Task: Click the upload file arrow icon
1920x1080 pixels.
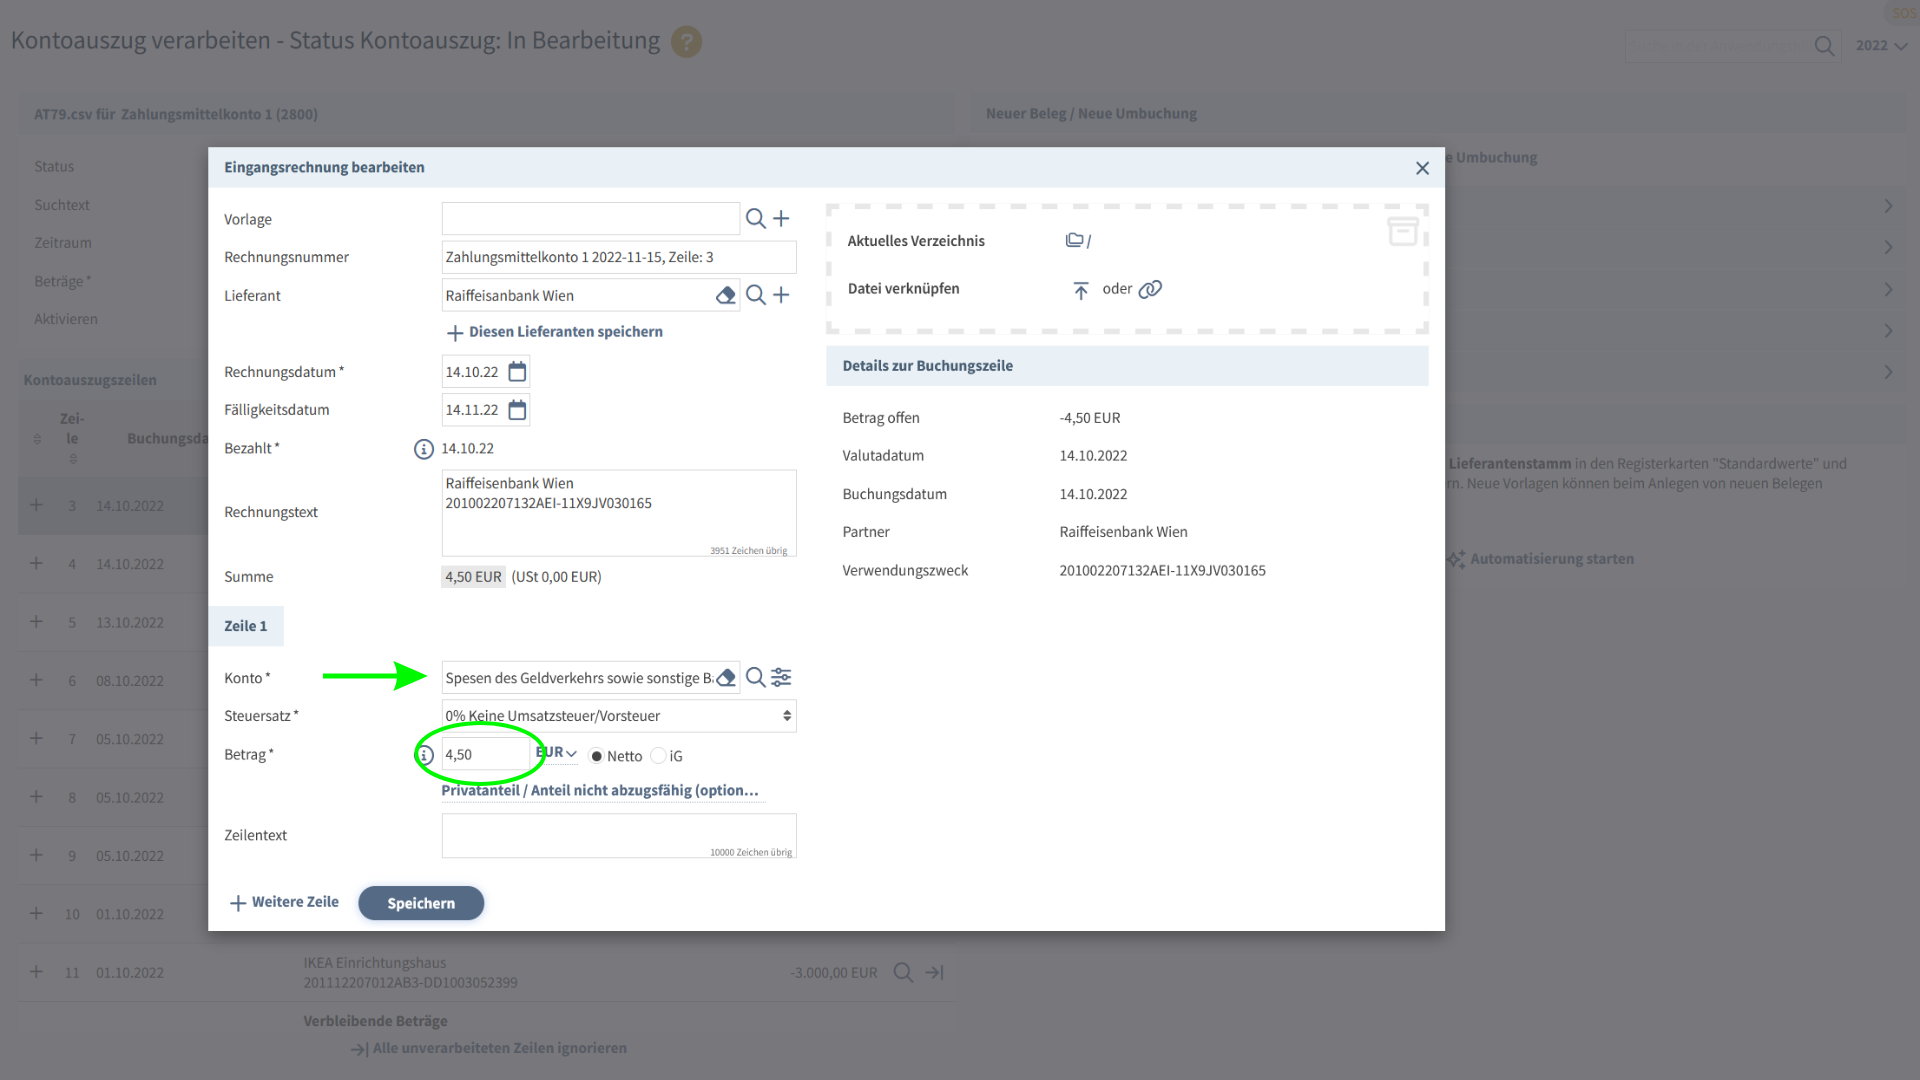Action: [1080, 290]
